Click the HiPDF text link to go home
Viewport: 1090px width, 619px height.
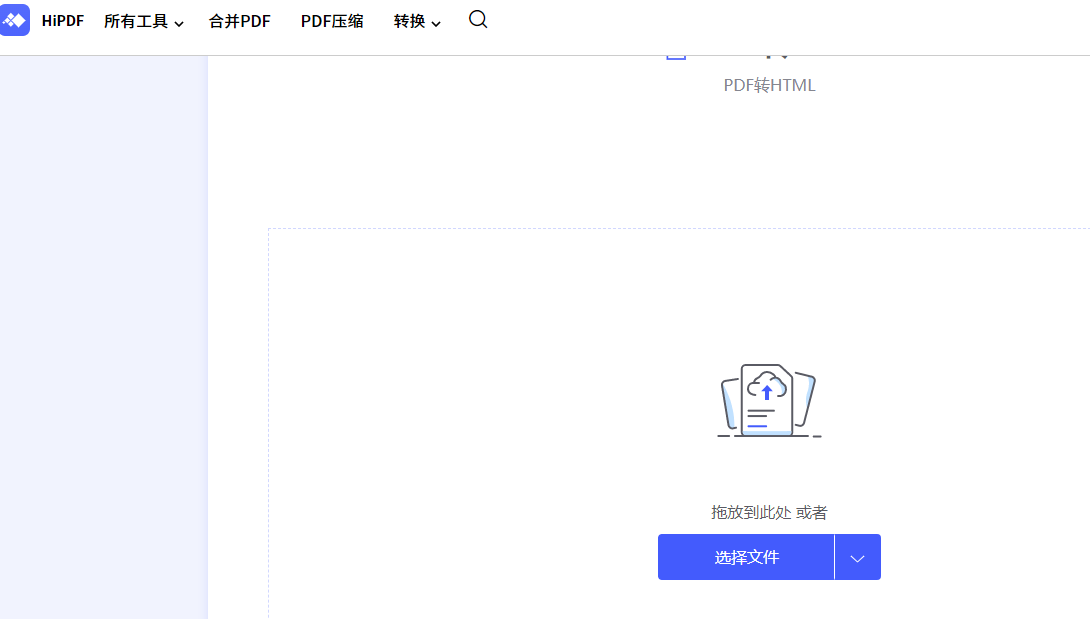tap(62, 20)
